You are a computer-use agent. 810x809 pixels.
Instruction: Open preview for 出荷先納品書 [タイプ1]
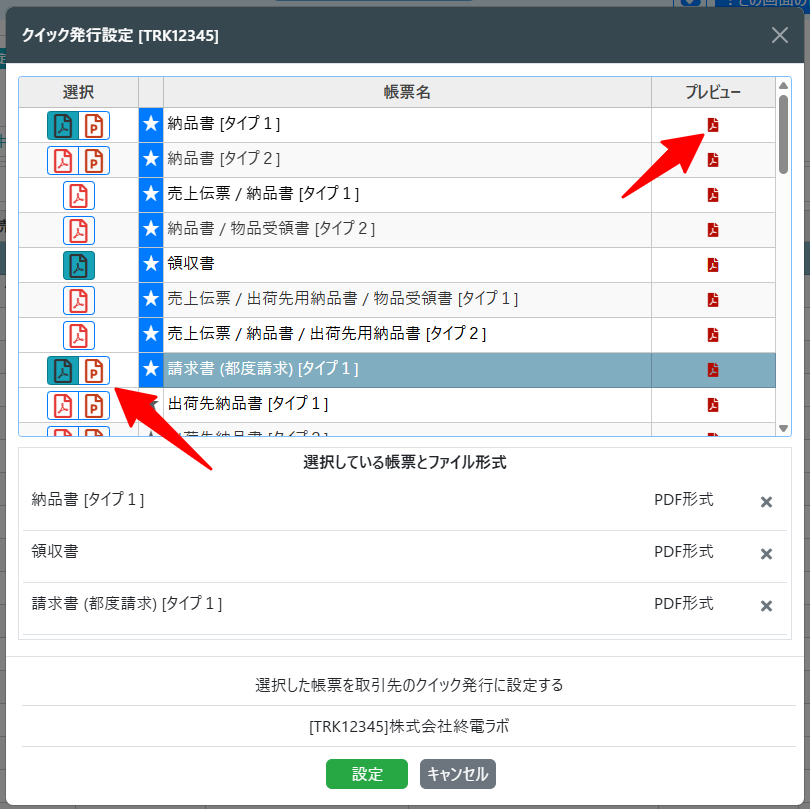[x=713, y=405]
